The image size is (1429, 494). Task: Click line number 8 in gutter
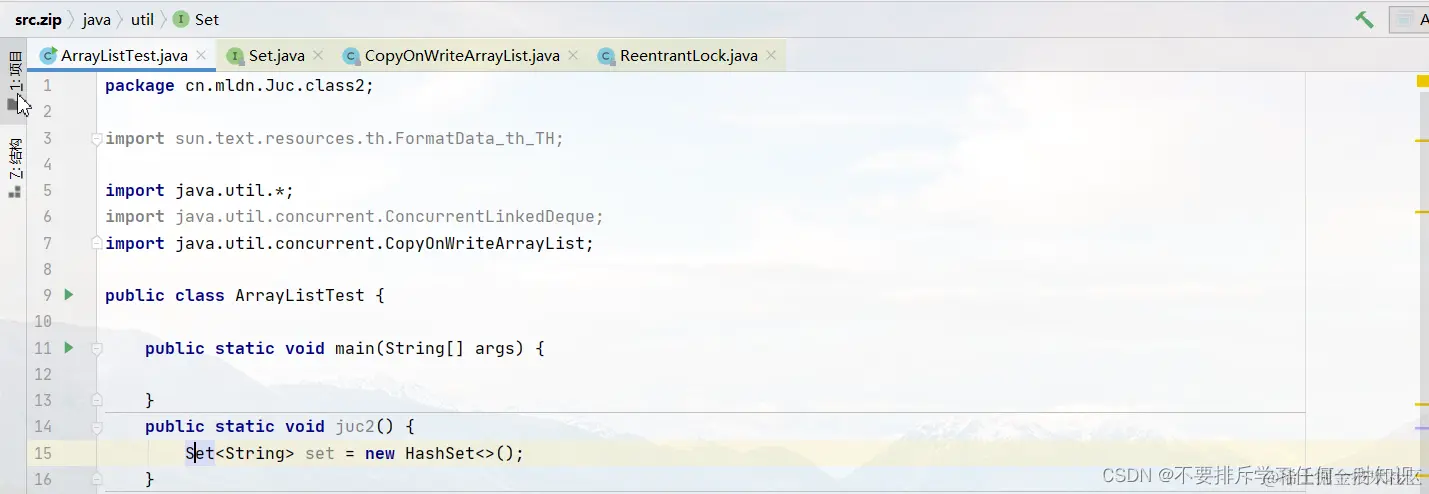pyautogui.click(x=47, y=269)
